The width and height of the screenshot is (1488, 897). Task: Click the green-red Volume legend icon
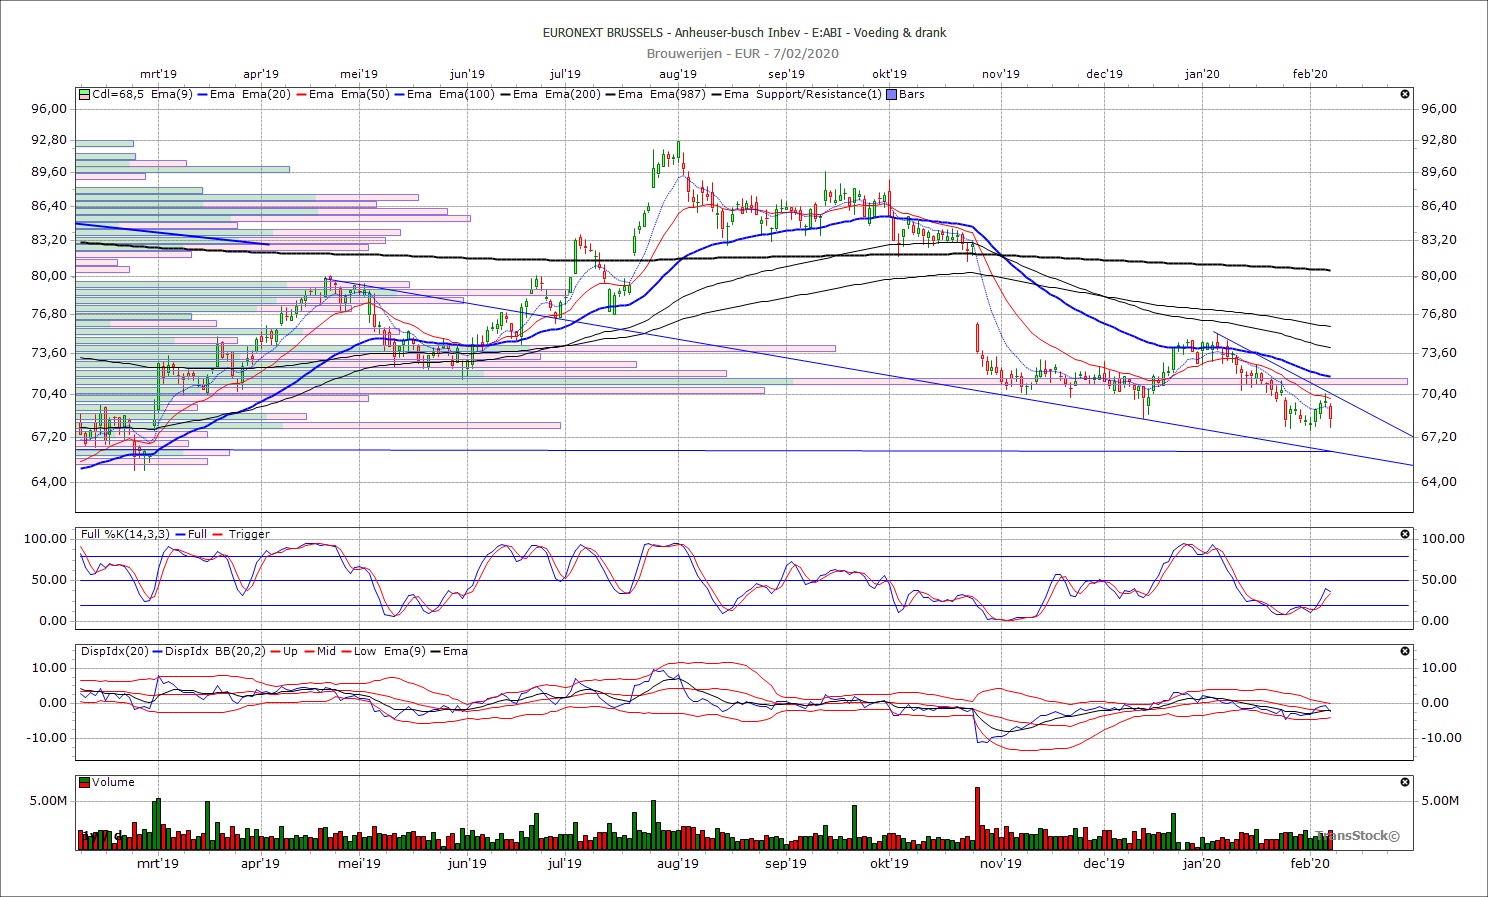pos(85,782)
